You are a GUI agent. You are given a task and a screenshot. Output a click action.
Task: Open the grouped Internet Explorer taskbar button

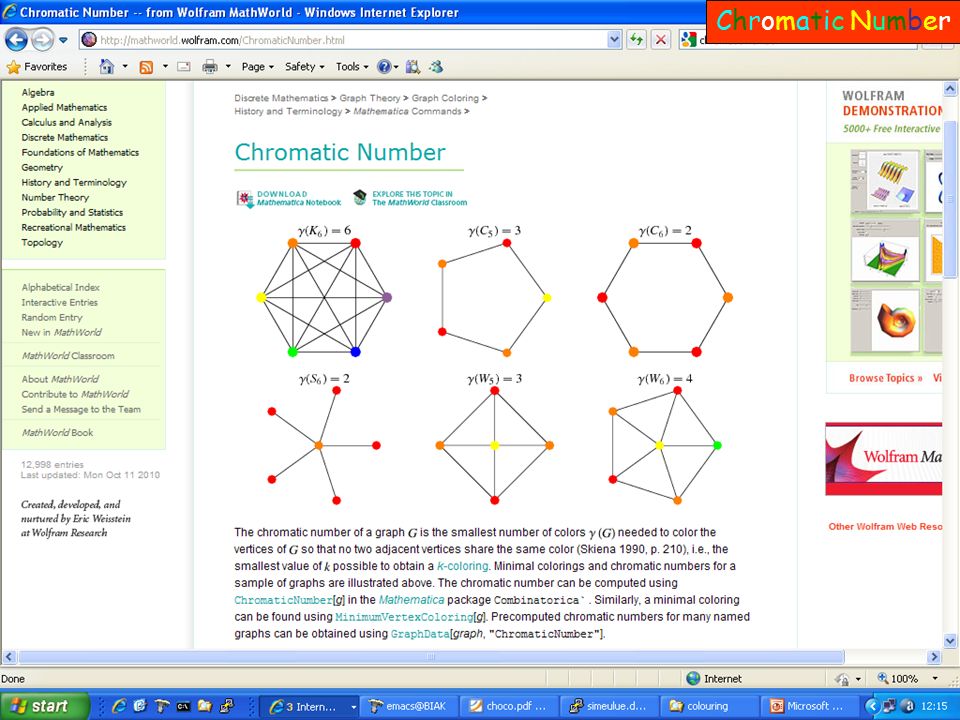[x=313, y=706]
